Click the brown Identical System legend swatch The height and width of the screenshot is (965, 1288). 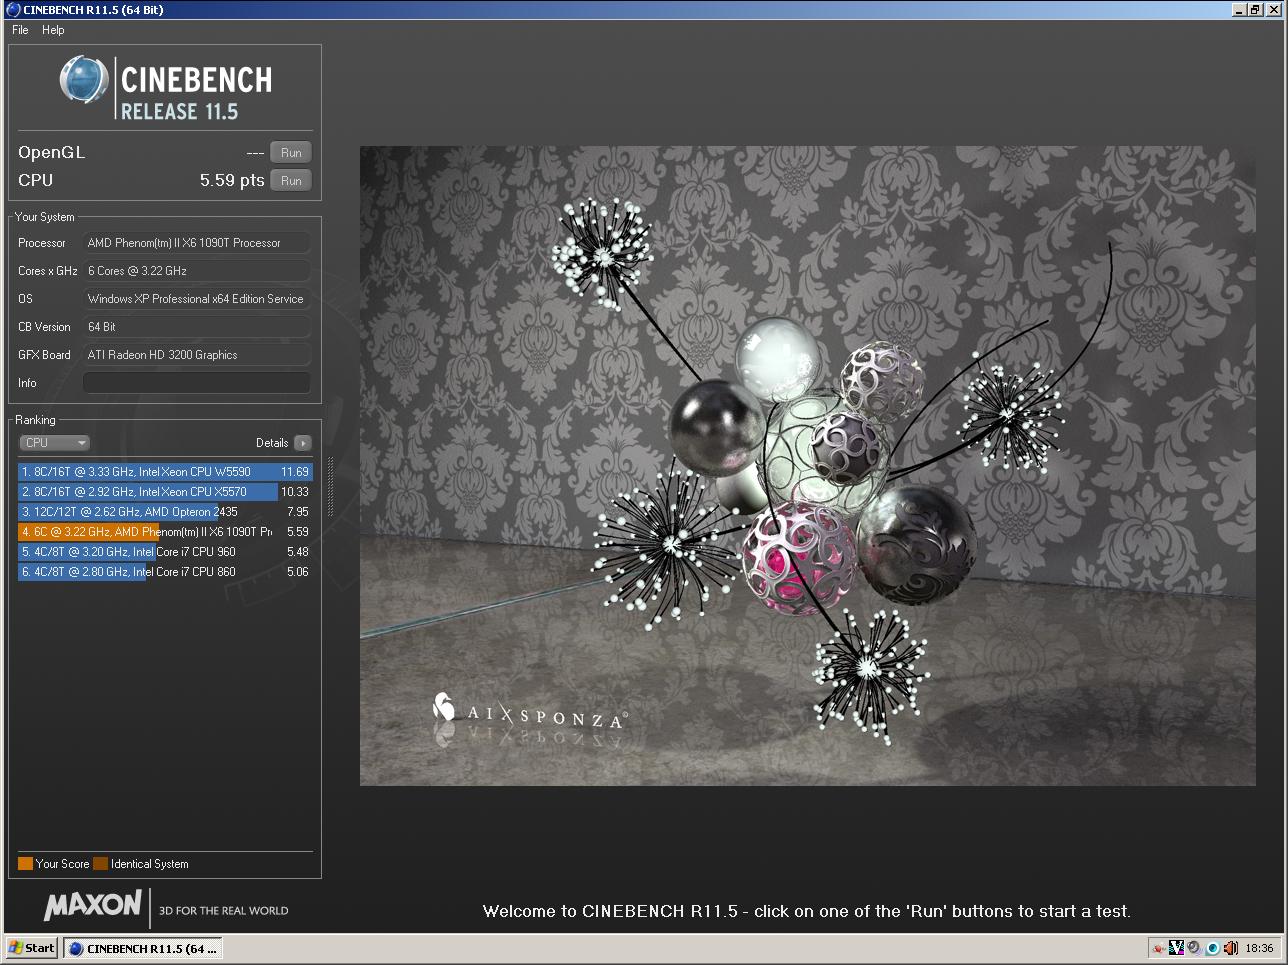click(x=100, y=864)
